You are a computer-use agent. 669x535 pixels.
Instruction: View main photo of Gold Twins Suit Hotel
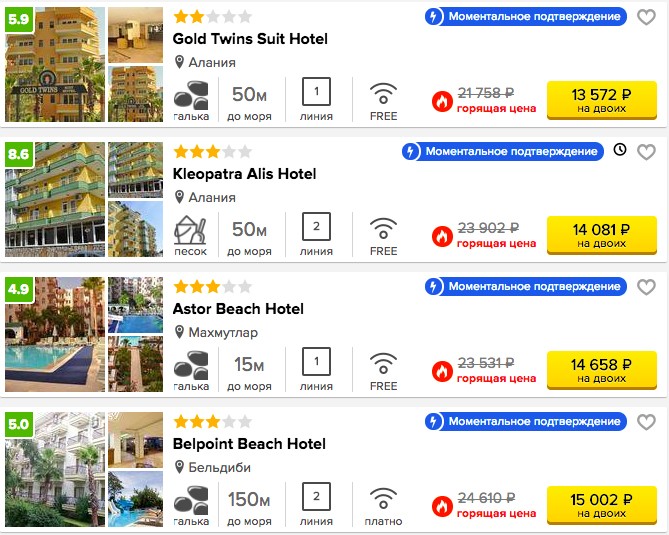point(55,64)
